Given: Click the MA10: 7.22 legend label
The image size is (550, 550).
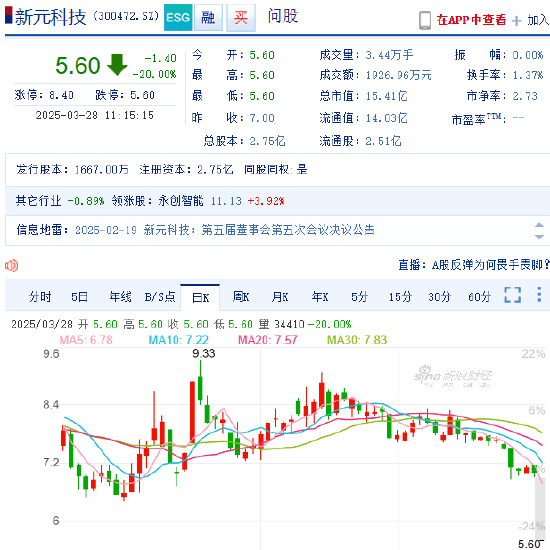Looking at the screenshot, I should click(179, 340).
